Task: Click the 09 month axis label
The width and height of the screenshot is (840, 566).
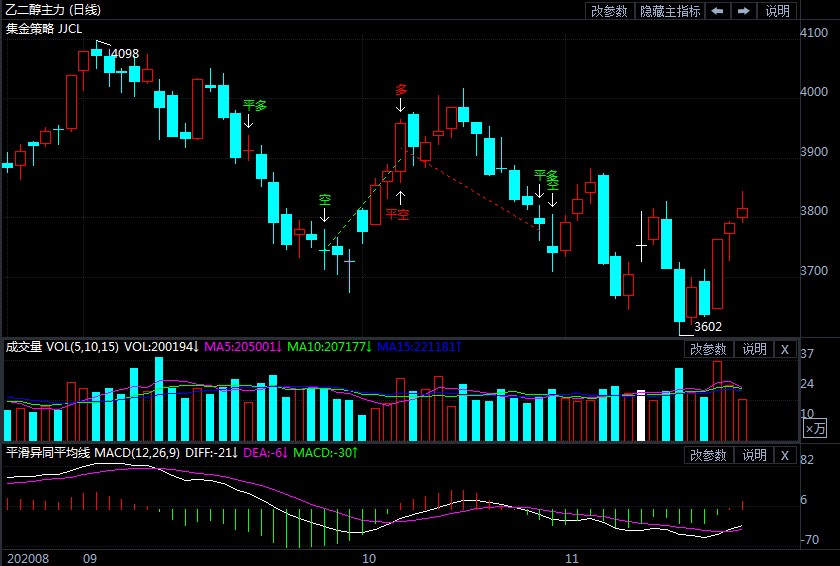Action: point(90,559)
